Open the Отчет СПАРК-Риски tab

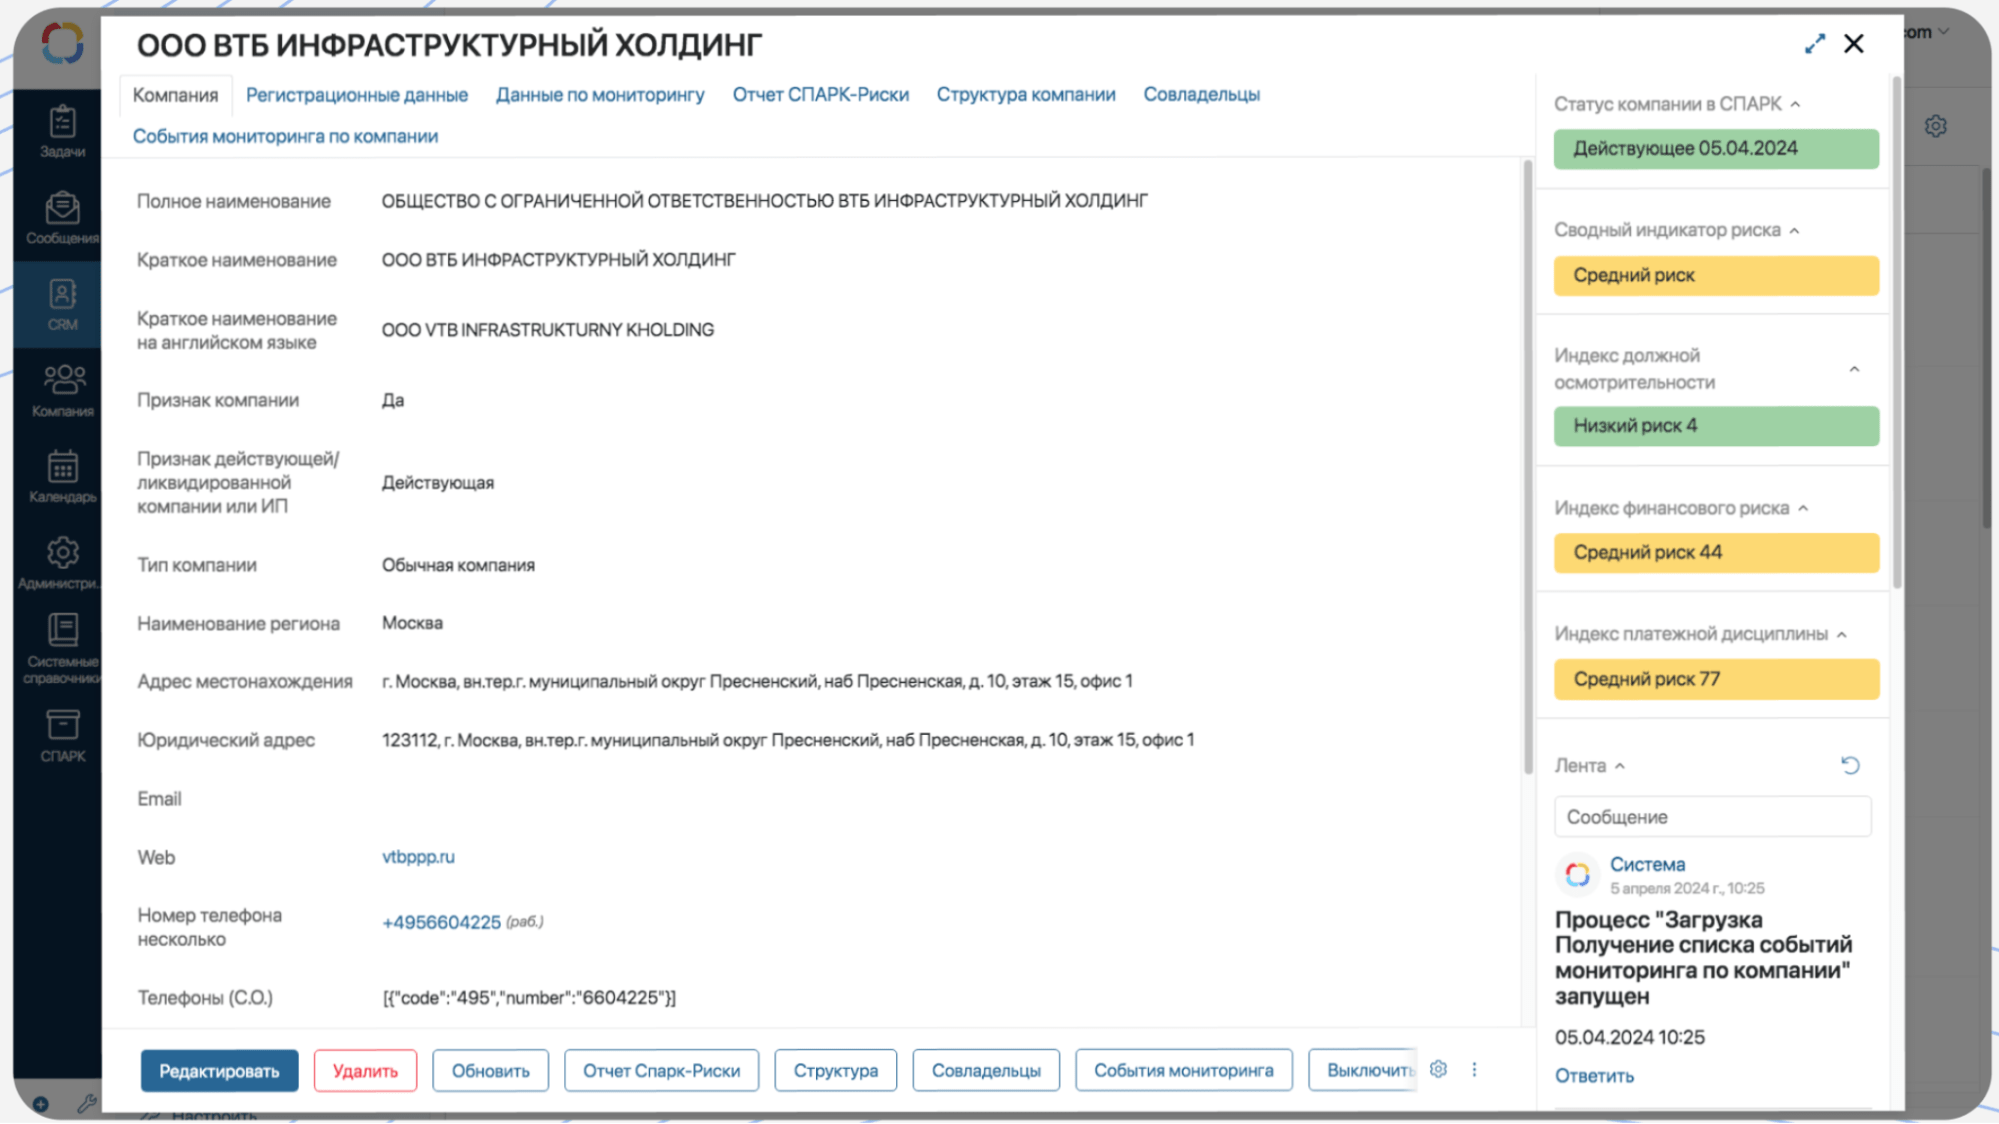821,95
